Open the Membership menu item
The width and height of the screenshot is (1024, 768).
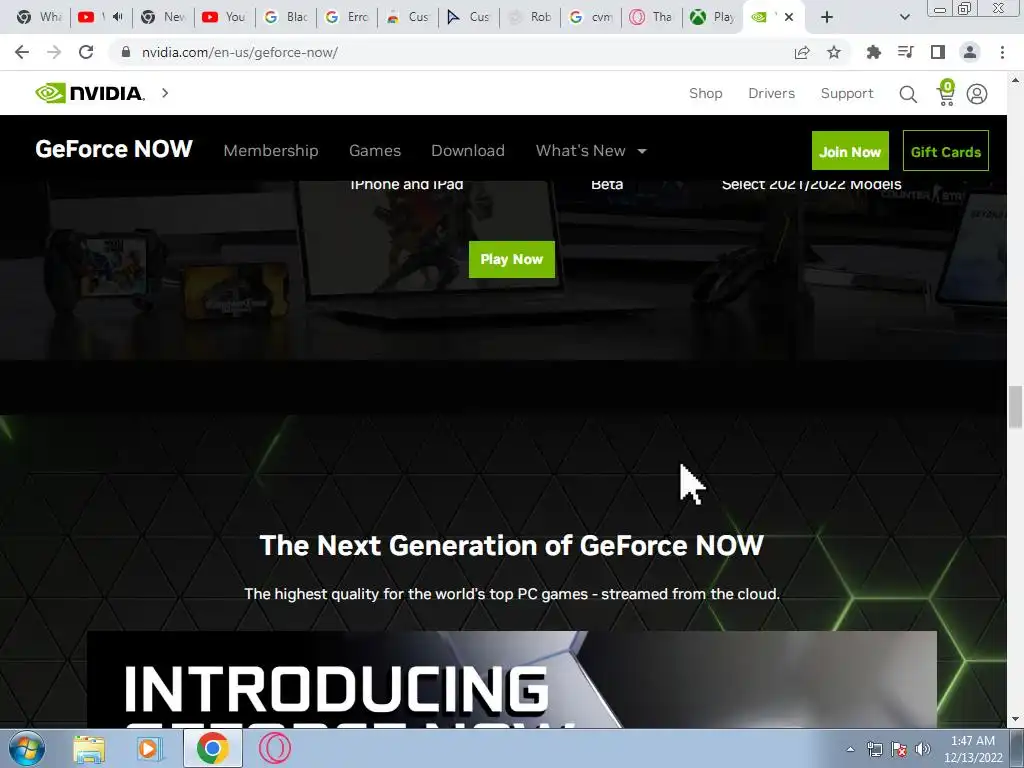[x=270, y=151]
